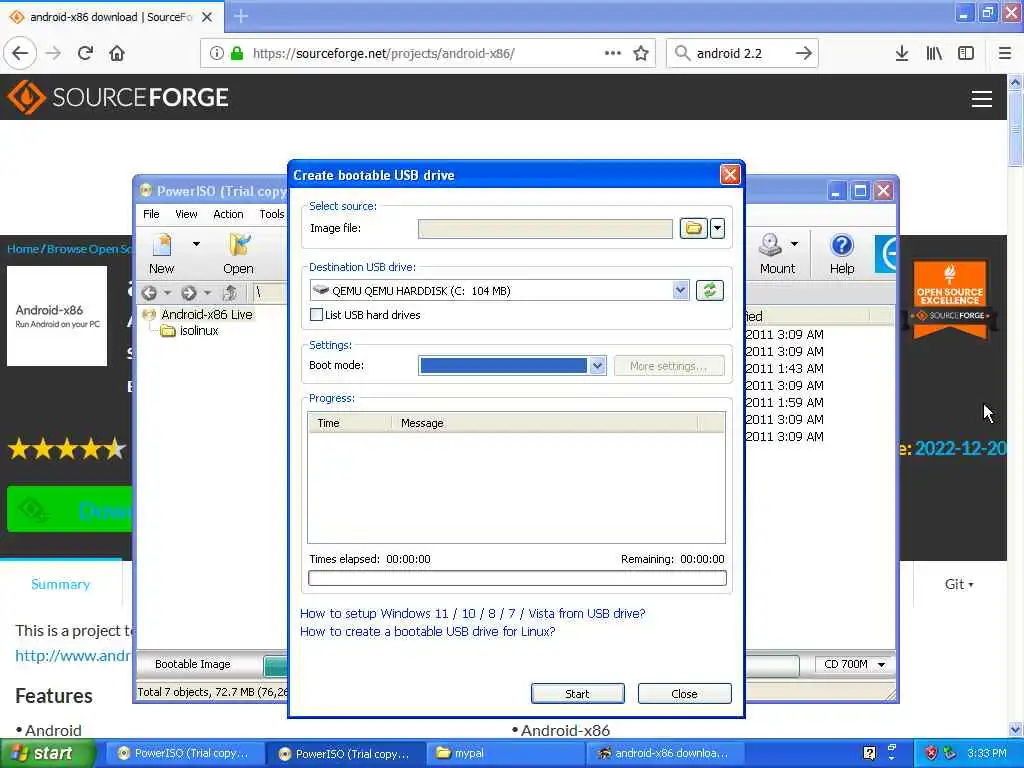Open dropdown arrow beside image file browse button

pyautogui.click(x=717, y=228)
